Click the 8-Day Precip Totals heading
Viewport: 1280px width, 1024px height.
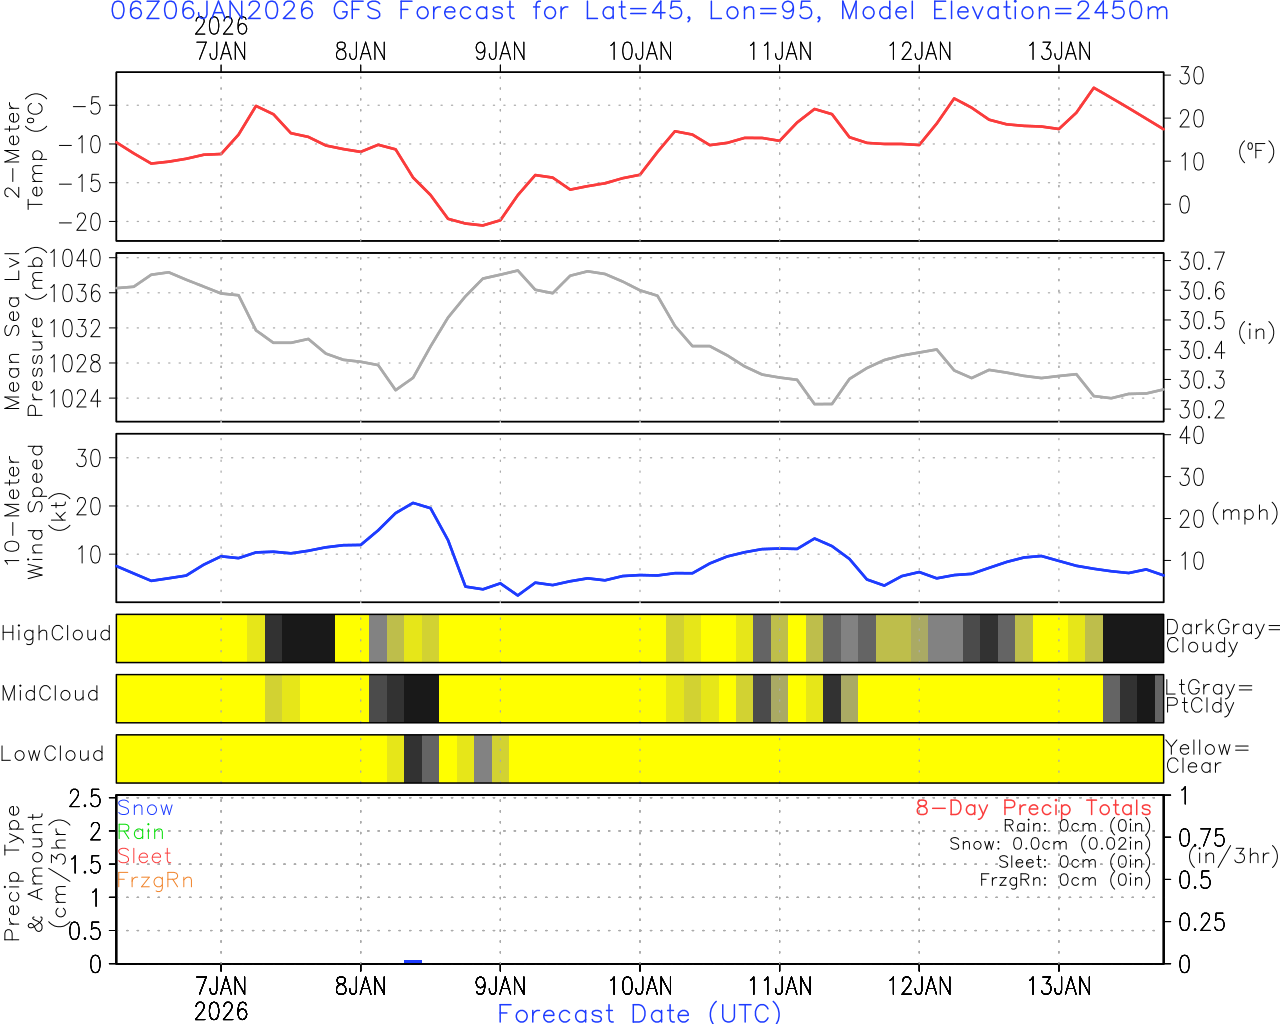click(1033, 808)
